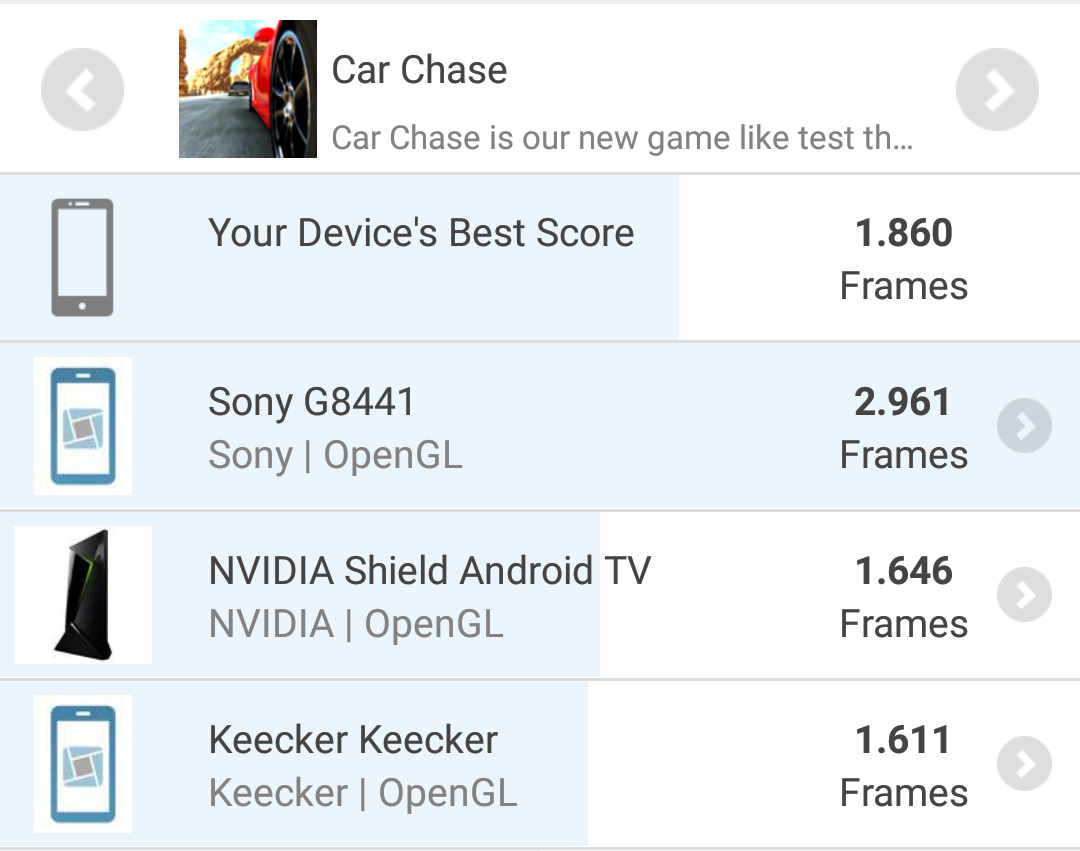
Task: Go to the next benchmark test arrow
Action: 997,90
